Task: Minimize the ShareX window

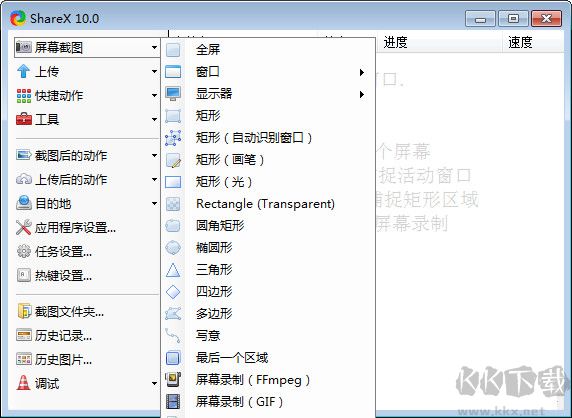Action: coord(480,18)
